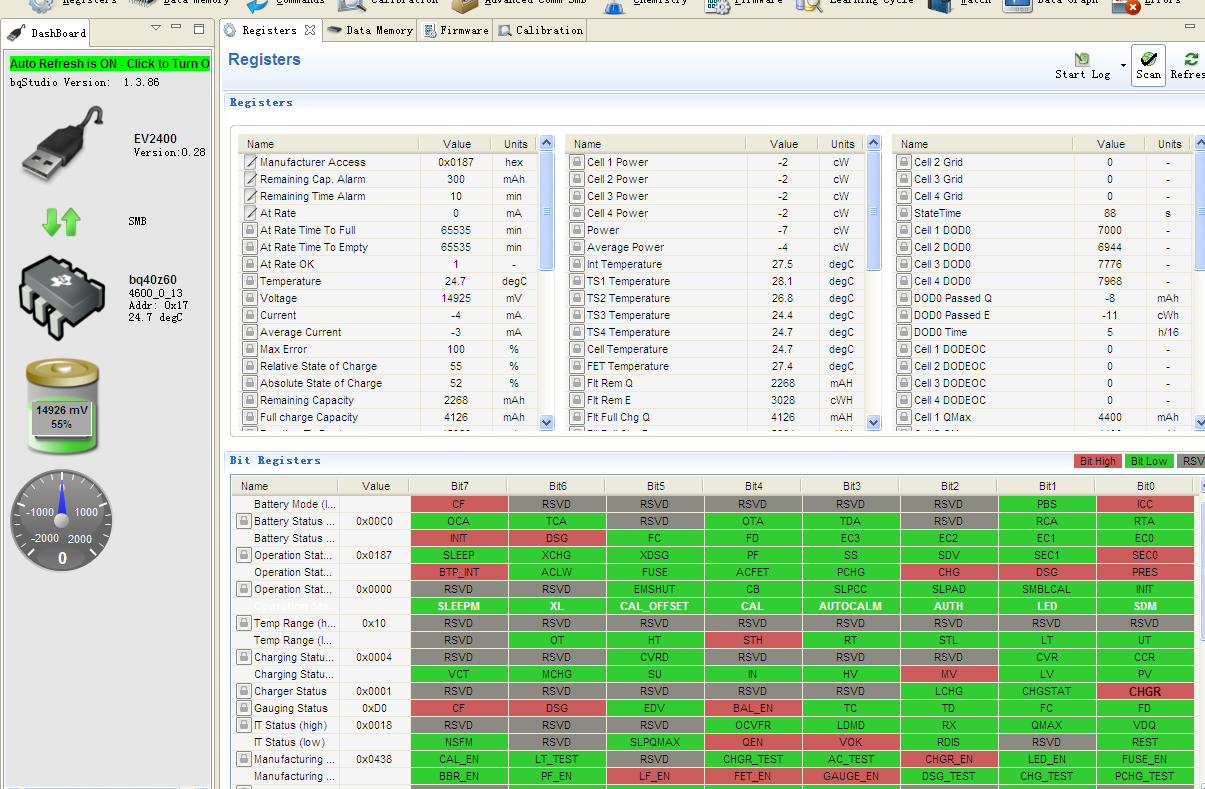The height and width of the screenshot is (789, 1205).
Task: Close the Registers tab with its X
Action: (x=310, y=31)
